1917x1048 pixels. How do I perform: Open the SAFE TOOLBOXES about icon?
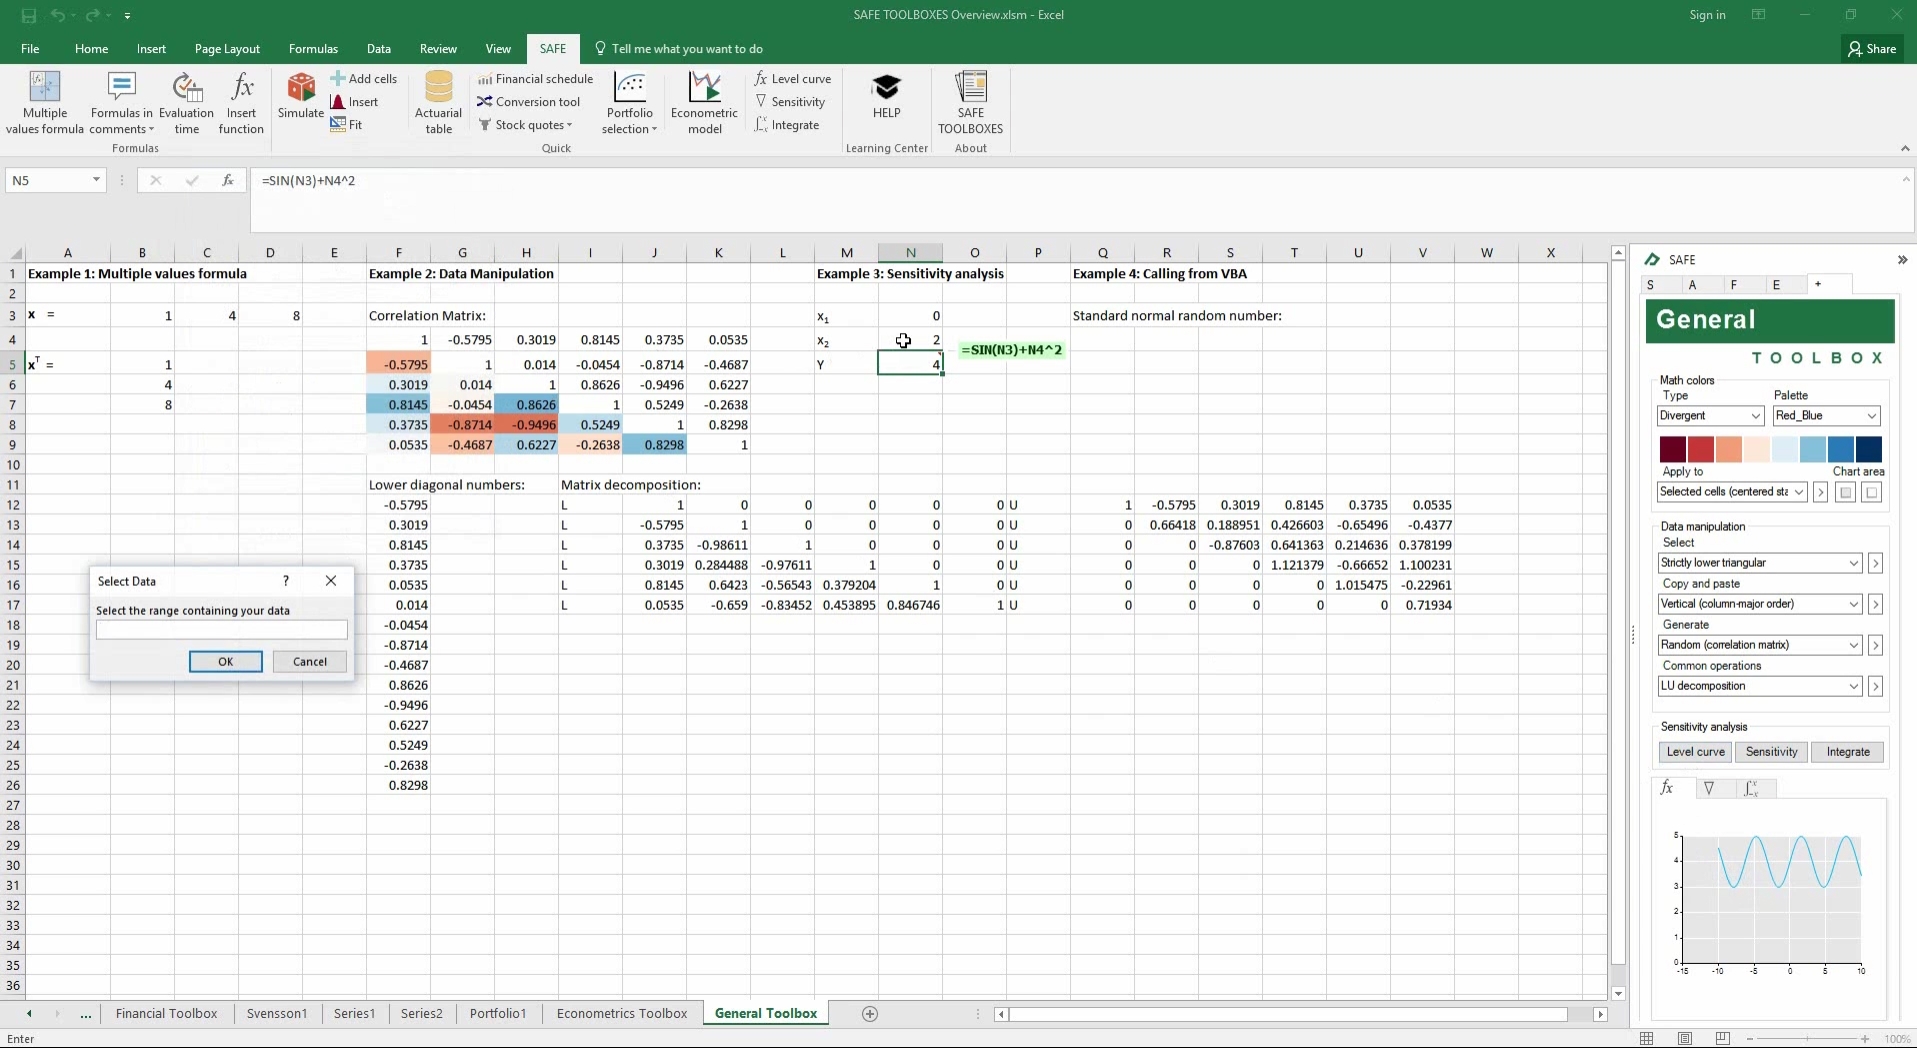tap(970, 102)
